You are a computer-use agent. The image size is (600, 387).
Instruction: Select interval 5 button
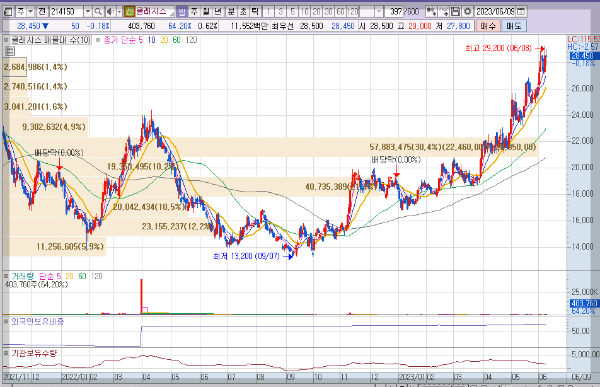(x=293, y=12)
